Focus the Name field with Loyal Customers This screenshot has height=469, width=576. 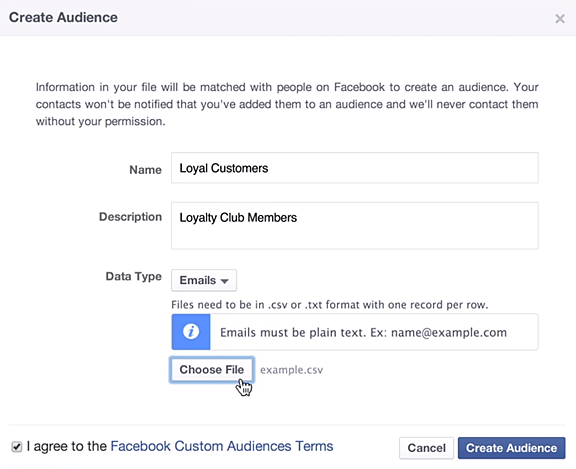pos(354,168)
